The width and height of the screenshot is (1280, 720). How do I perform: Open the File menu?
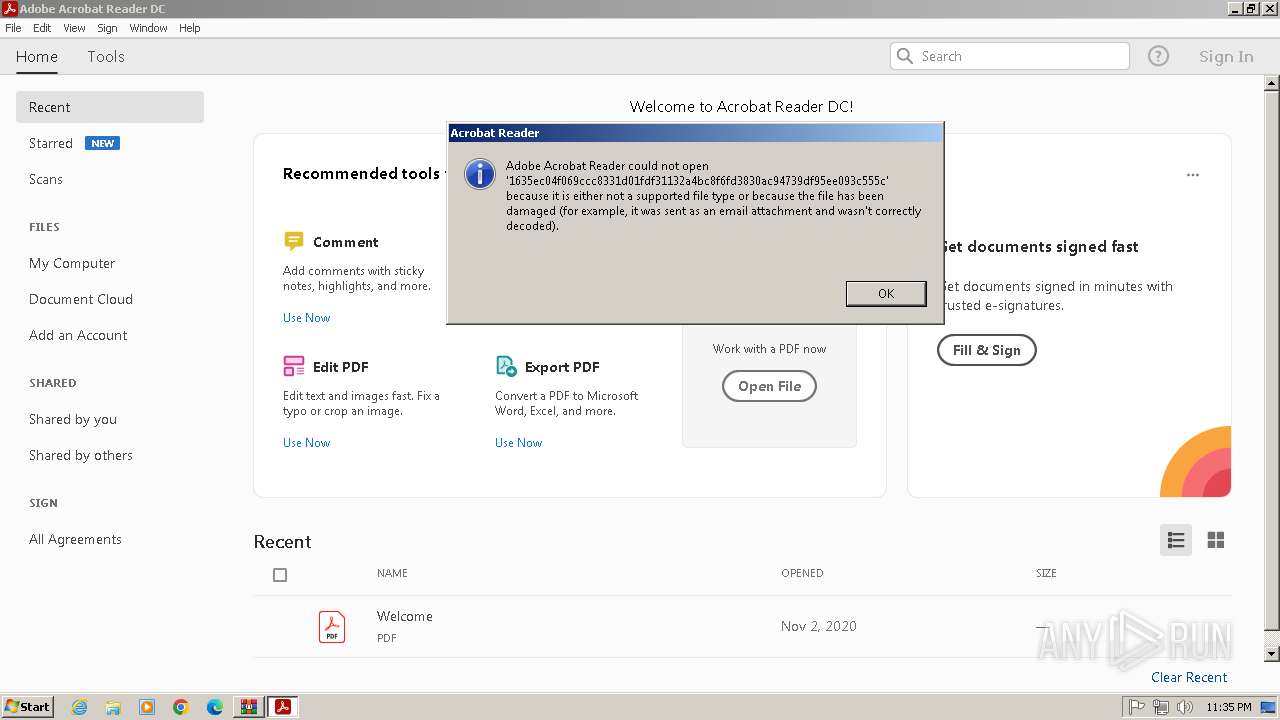(13, 28)
